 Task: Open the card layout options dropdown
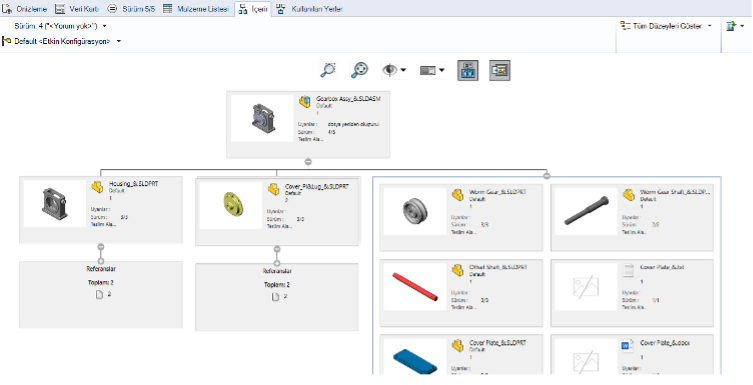(432, 70)
